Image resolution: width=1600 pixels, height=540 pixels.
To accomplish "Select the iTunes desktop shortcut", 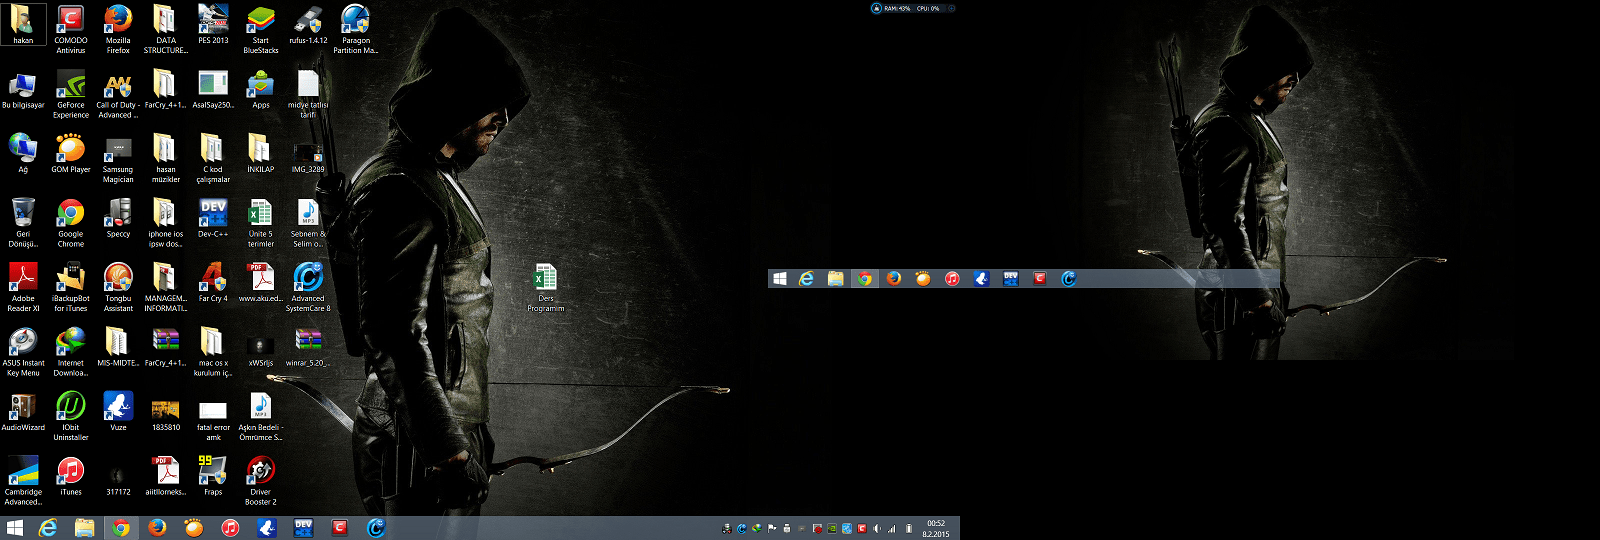I will point(71,476).
